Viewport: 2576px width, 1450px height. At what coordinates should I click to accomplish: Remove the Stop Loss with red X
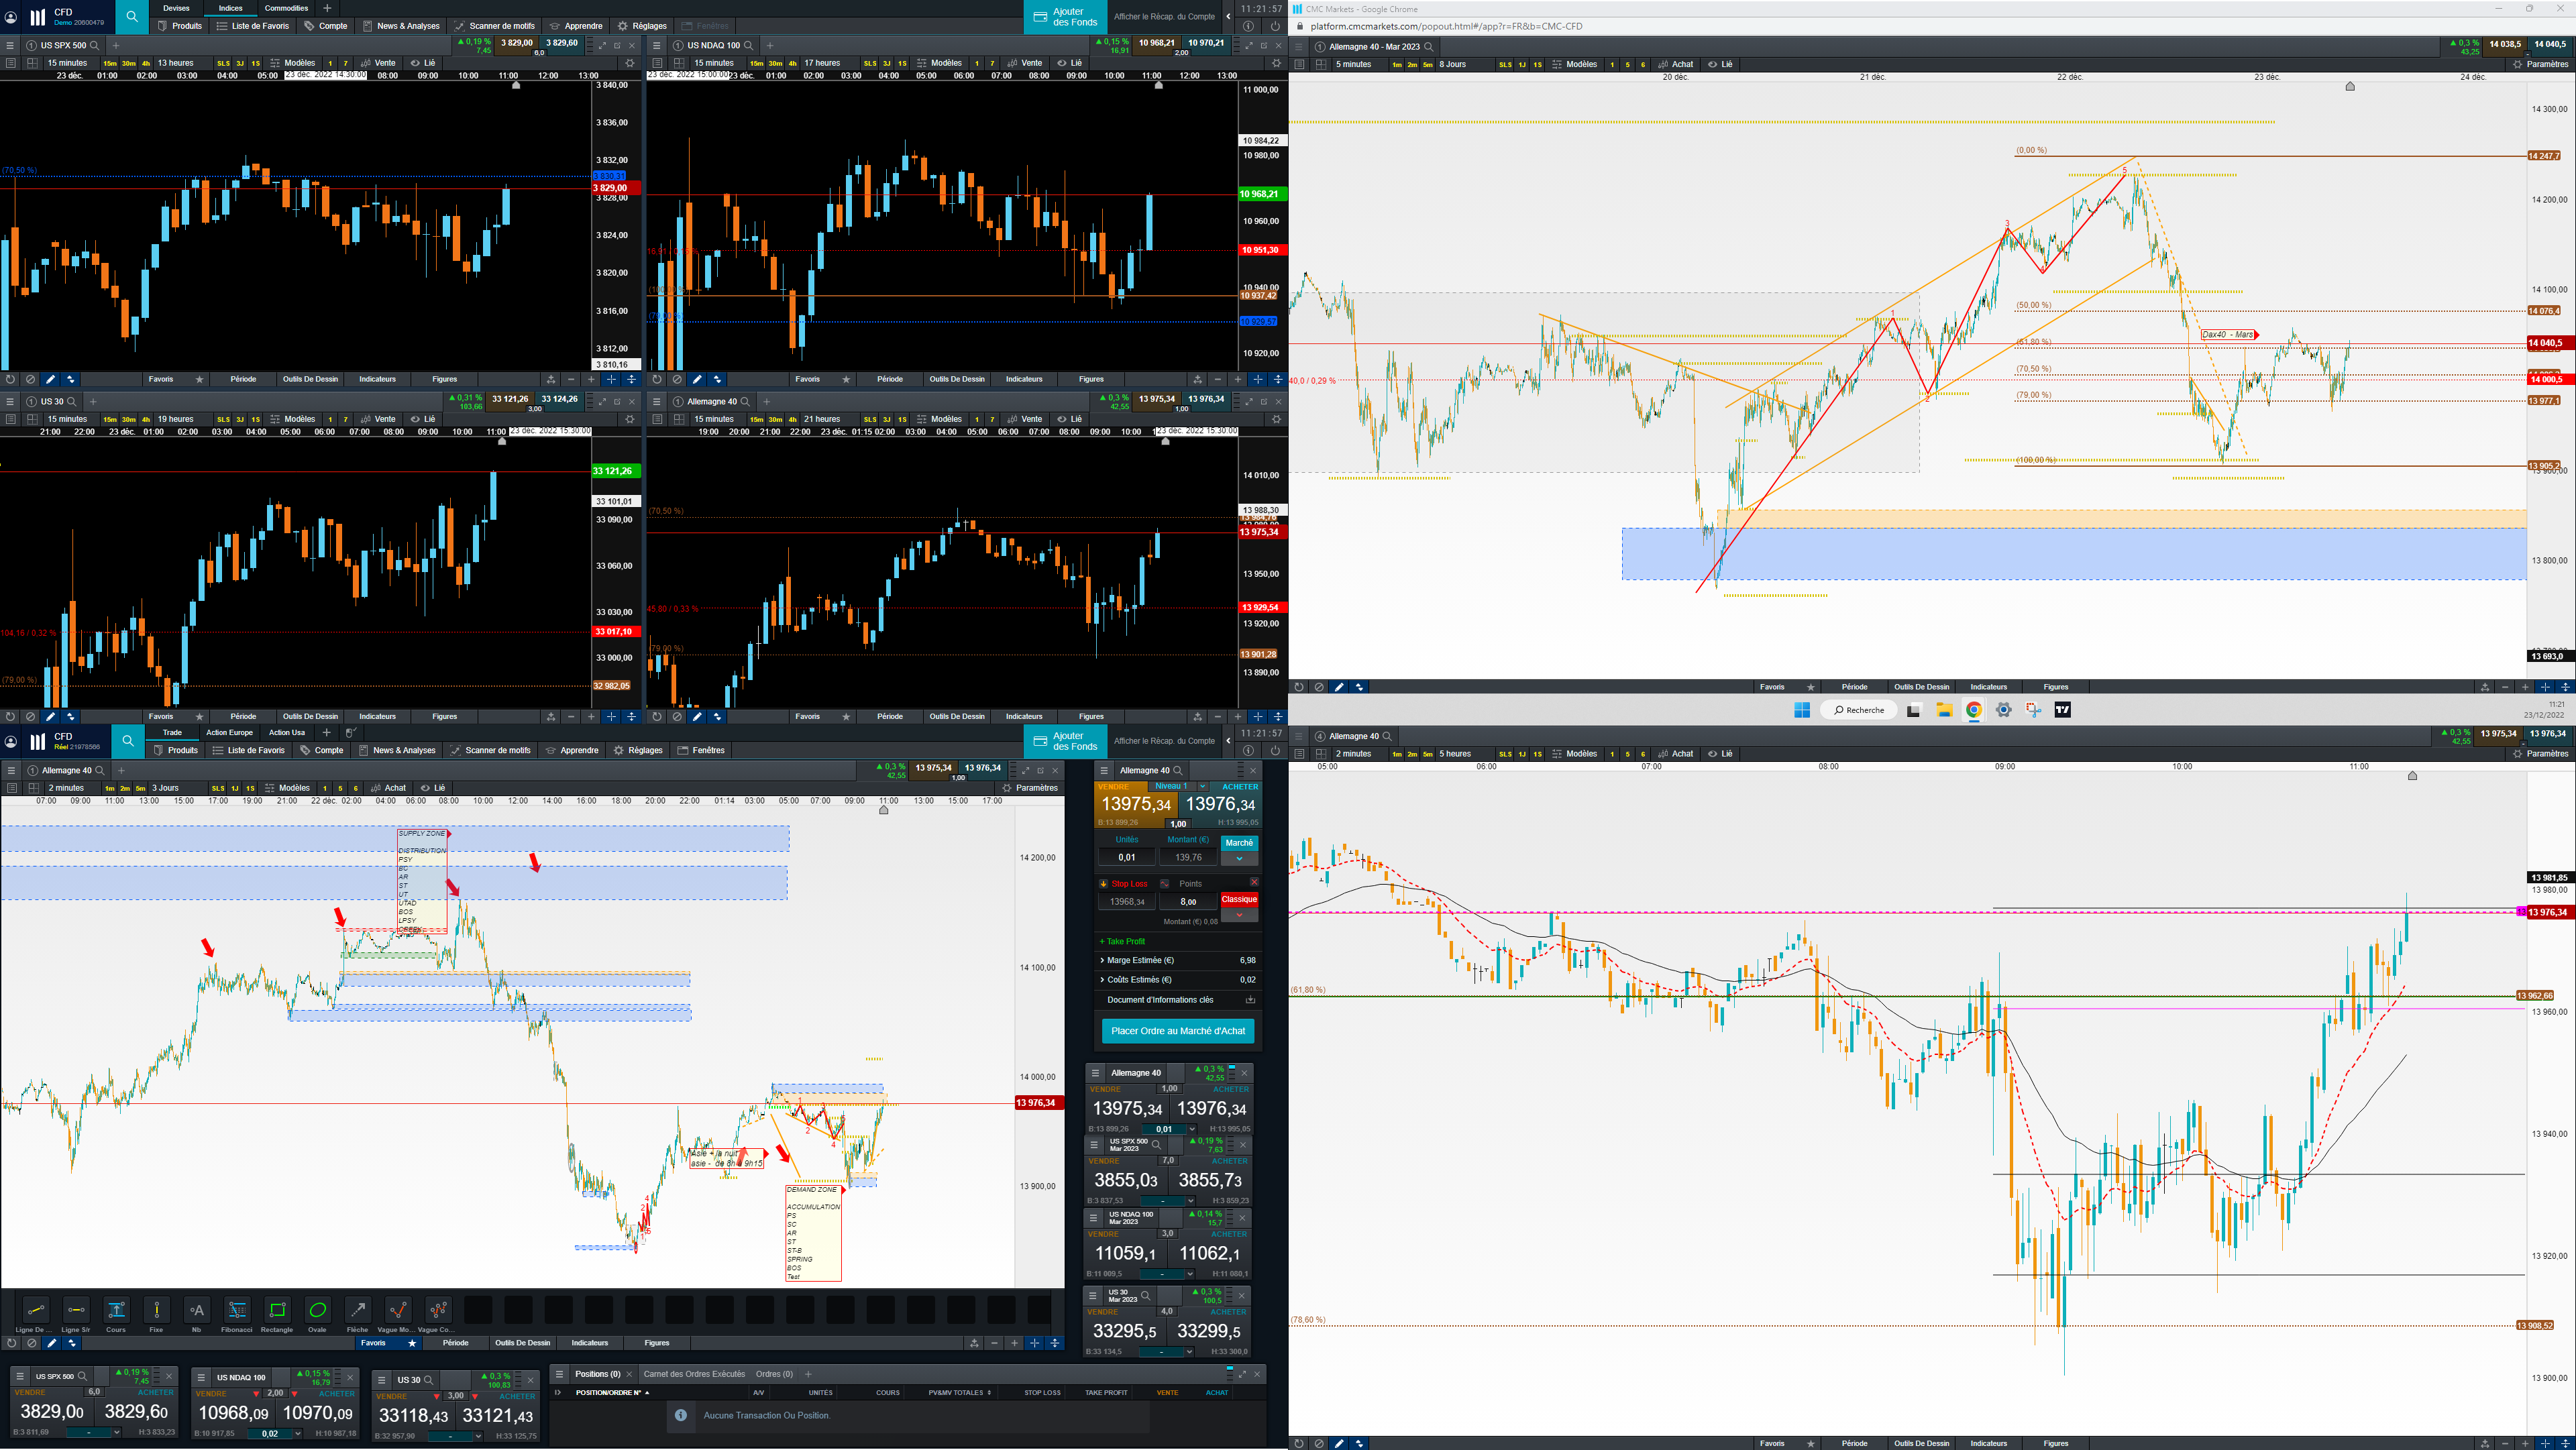(1254, 882)
